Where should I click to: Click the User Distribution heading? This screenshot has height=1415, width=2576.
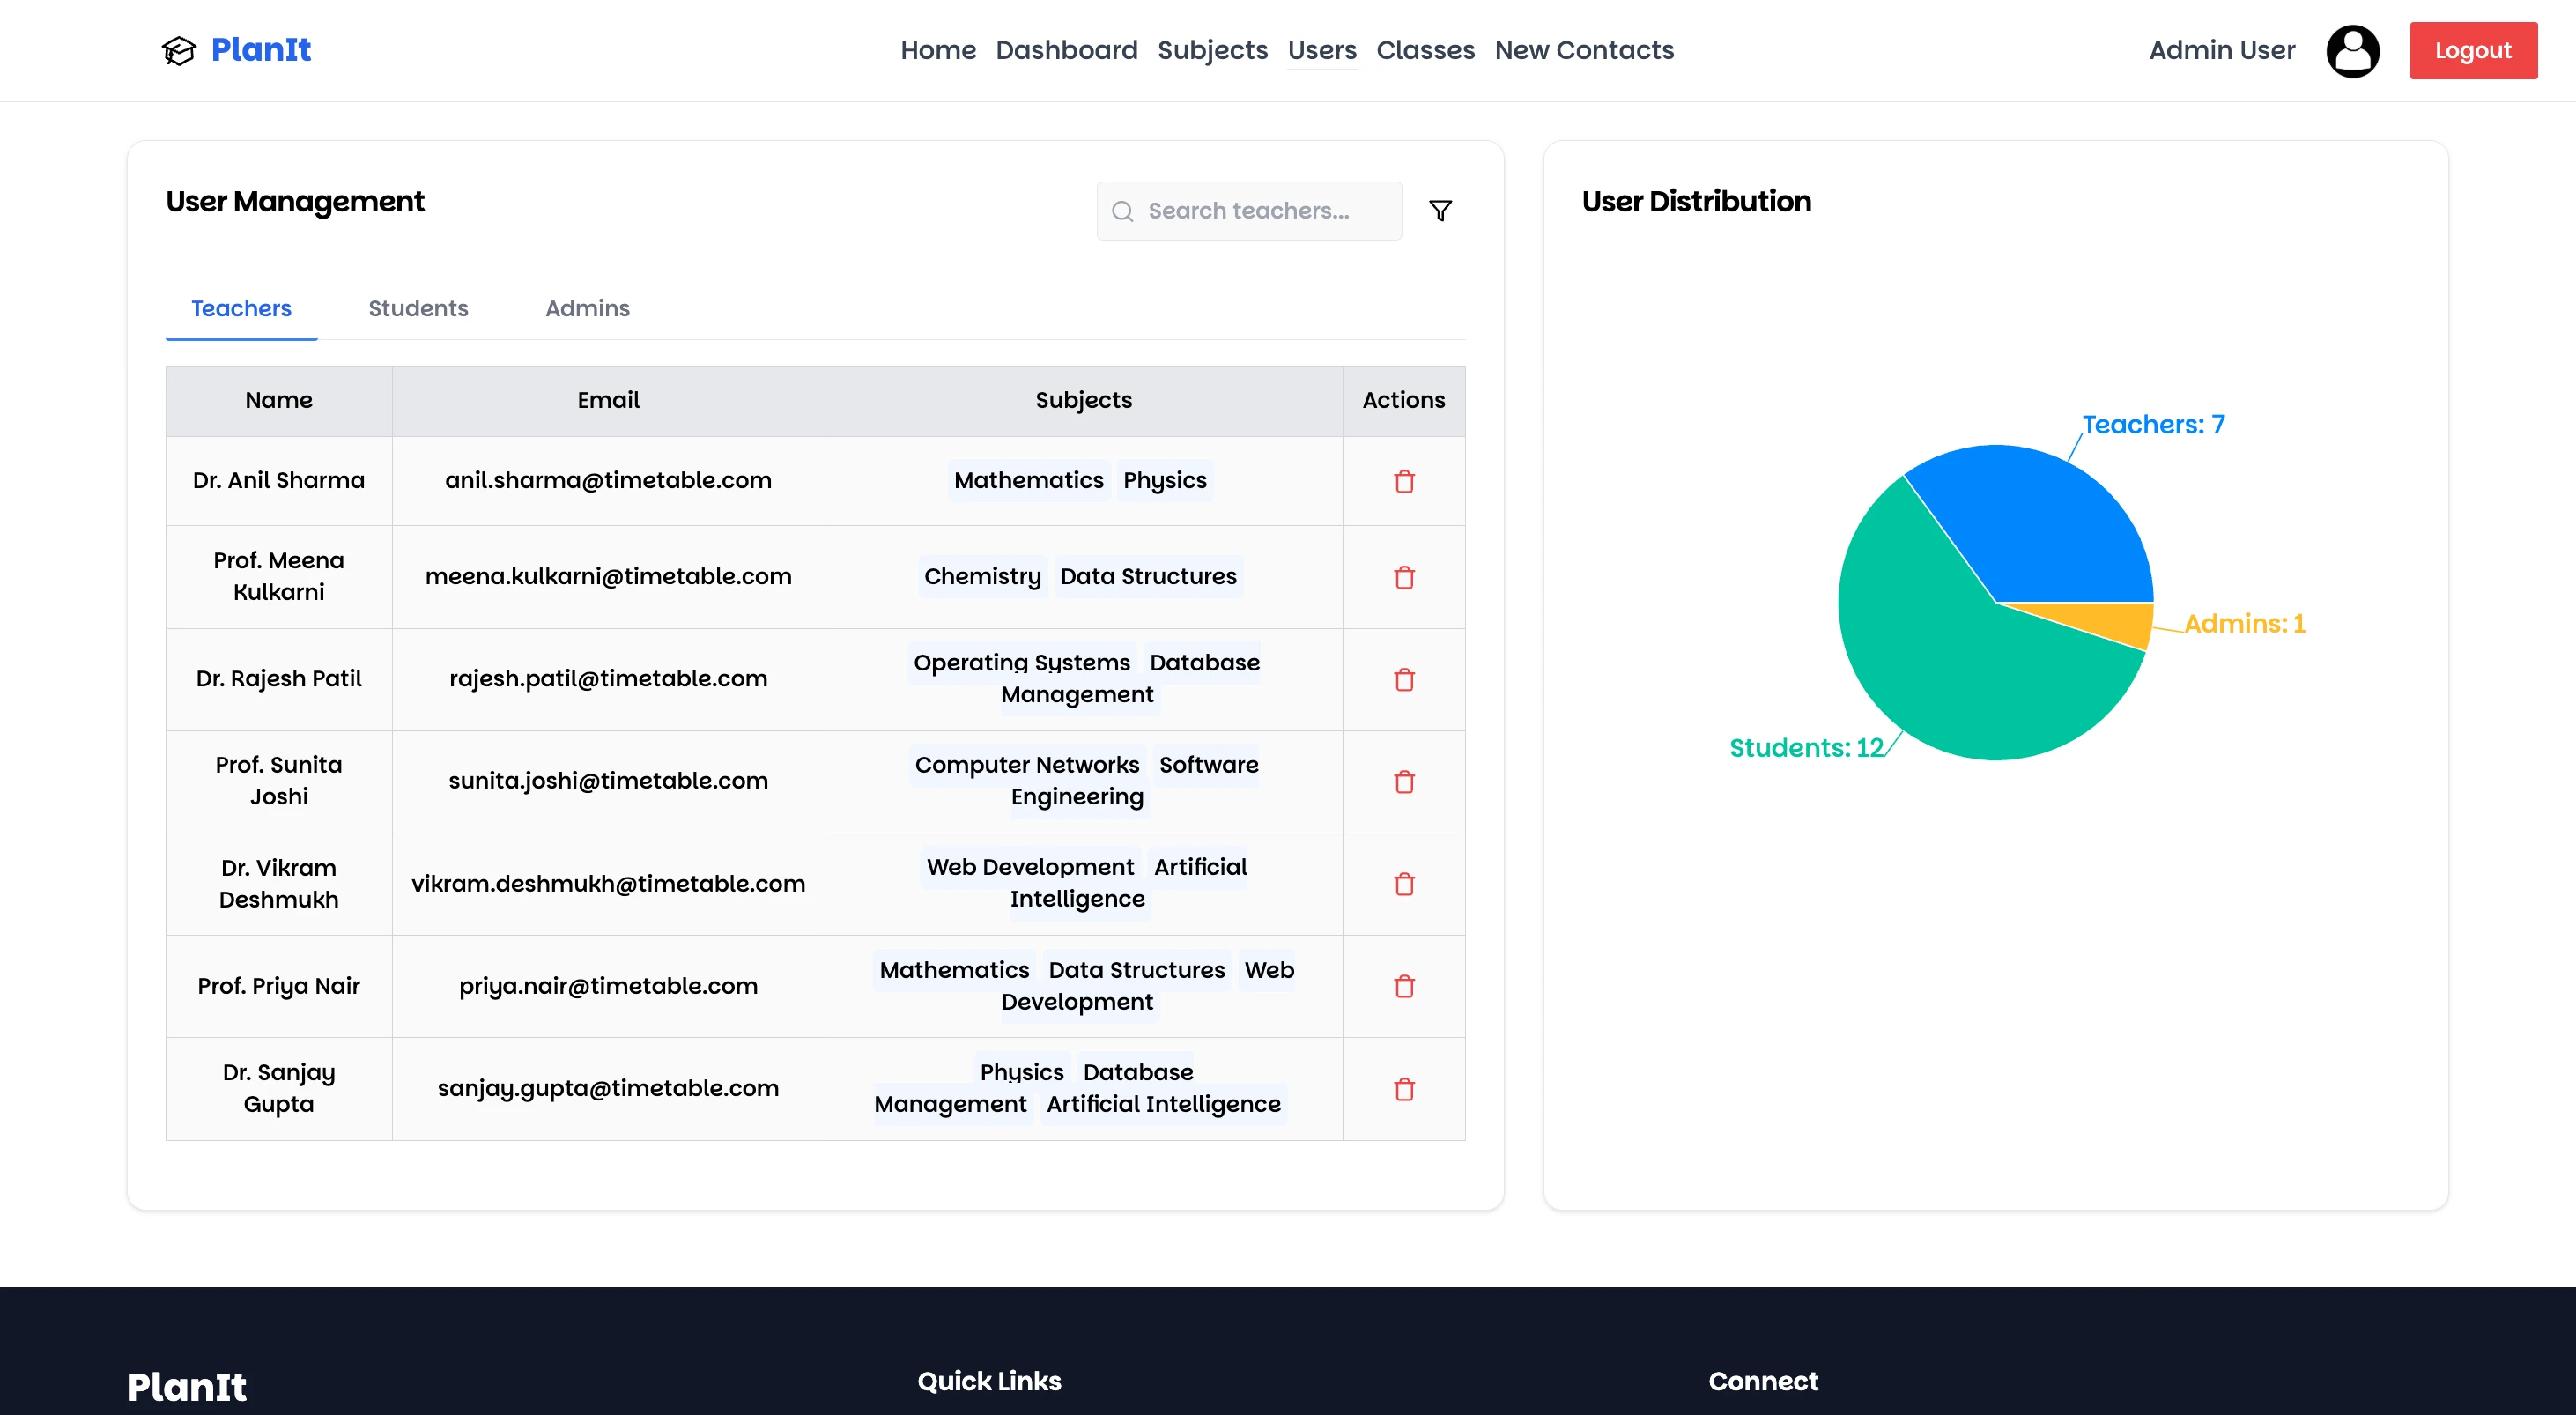(x=1696, y=201)
